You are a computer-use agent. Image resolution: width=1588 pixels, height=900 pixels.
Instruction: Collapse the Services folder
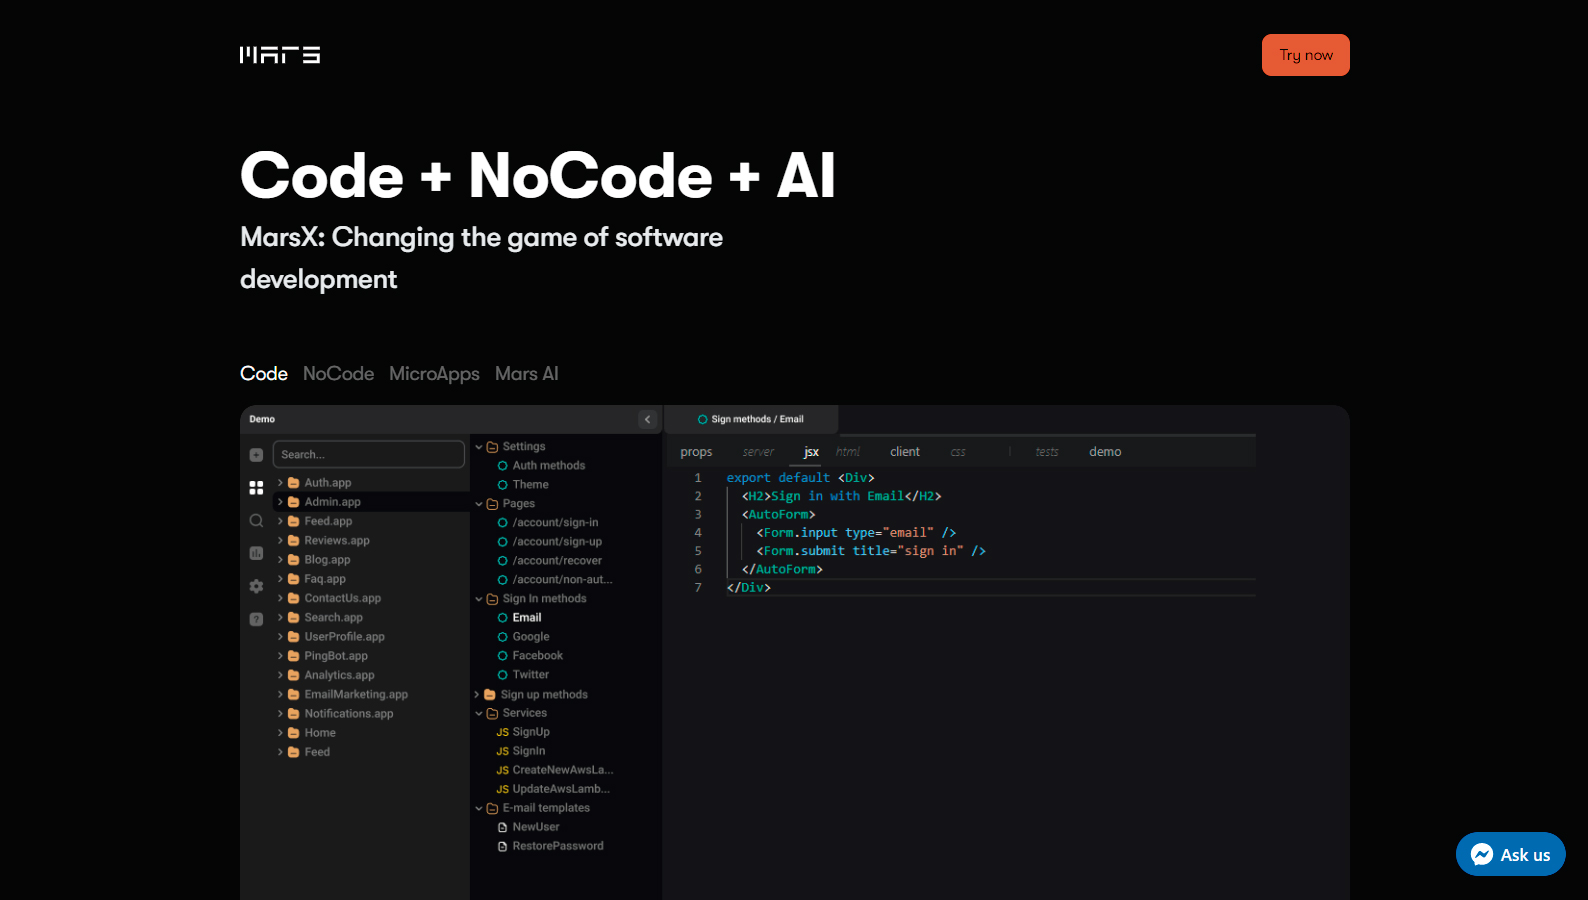point(479,714)
